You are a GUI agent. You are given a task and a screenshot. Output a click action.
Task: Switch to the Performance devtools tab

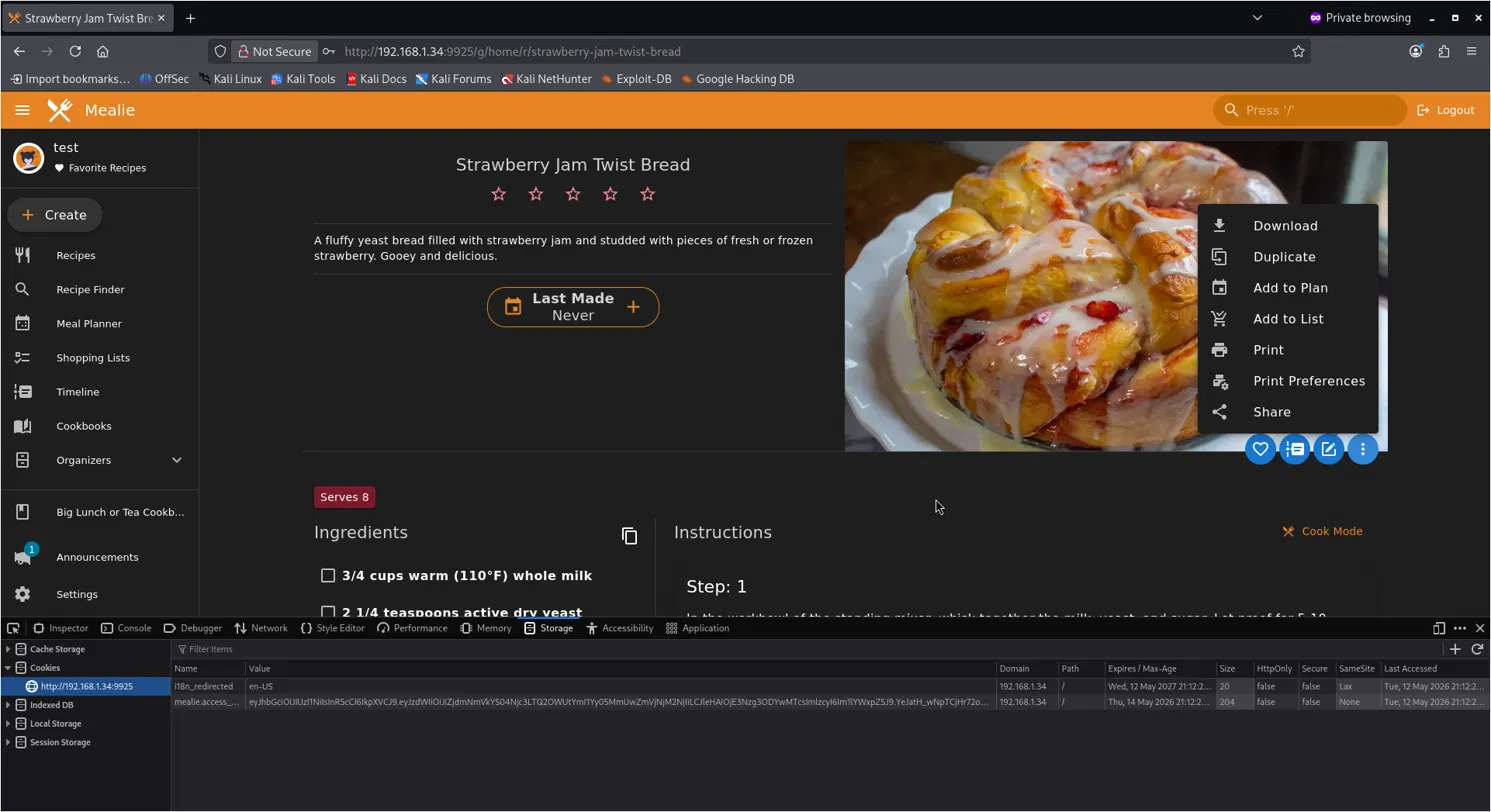point(412,628)
